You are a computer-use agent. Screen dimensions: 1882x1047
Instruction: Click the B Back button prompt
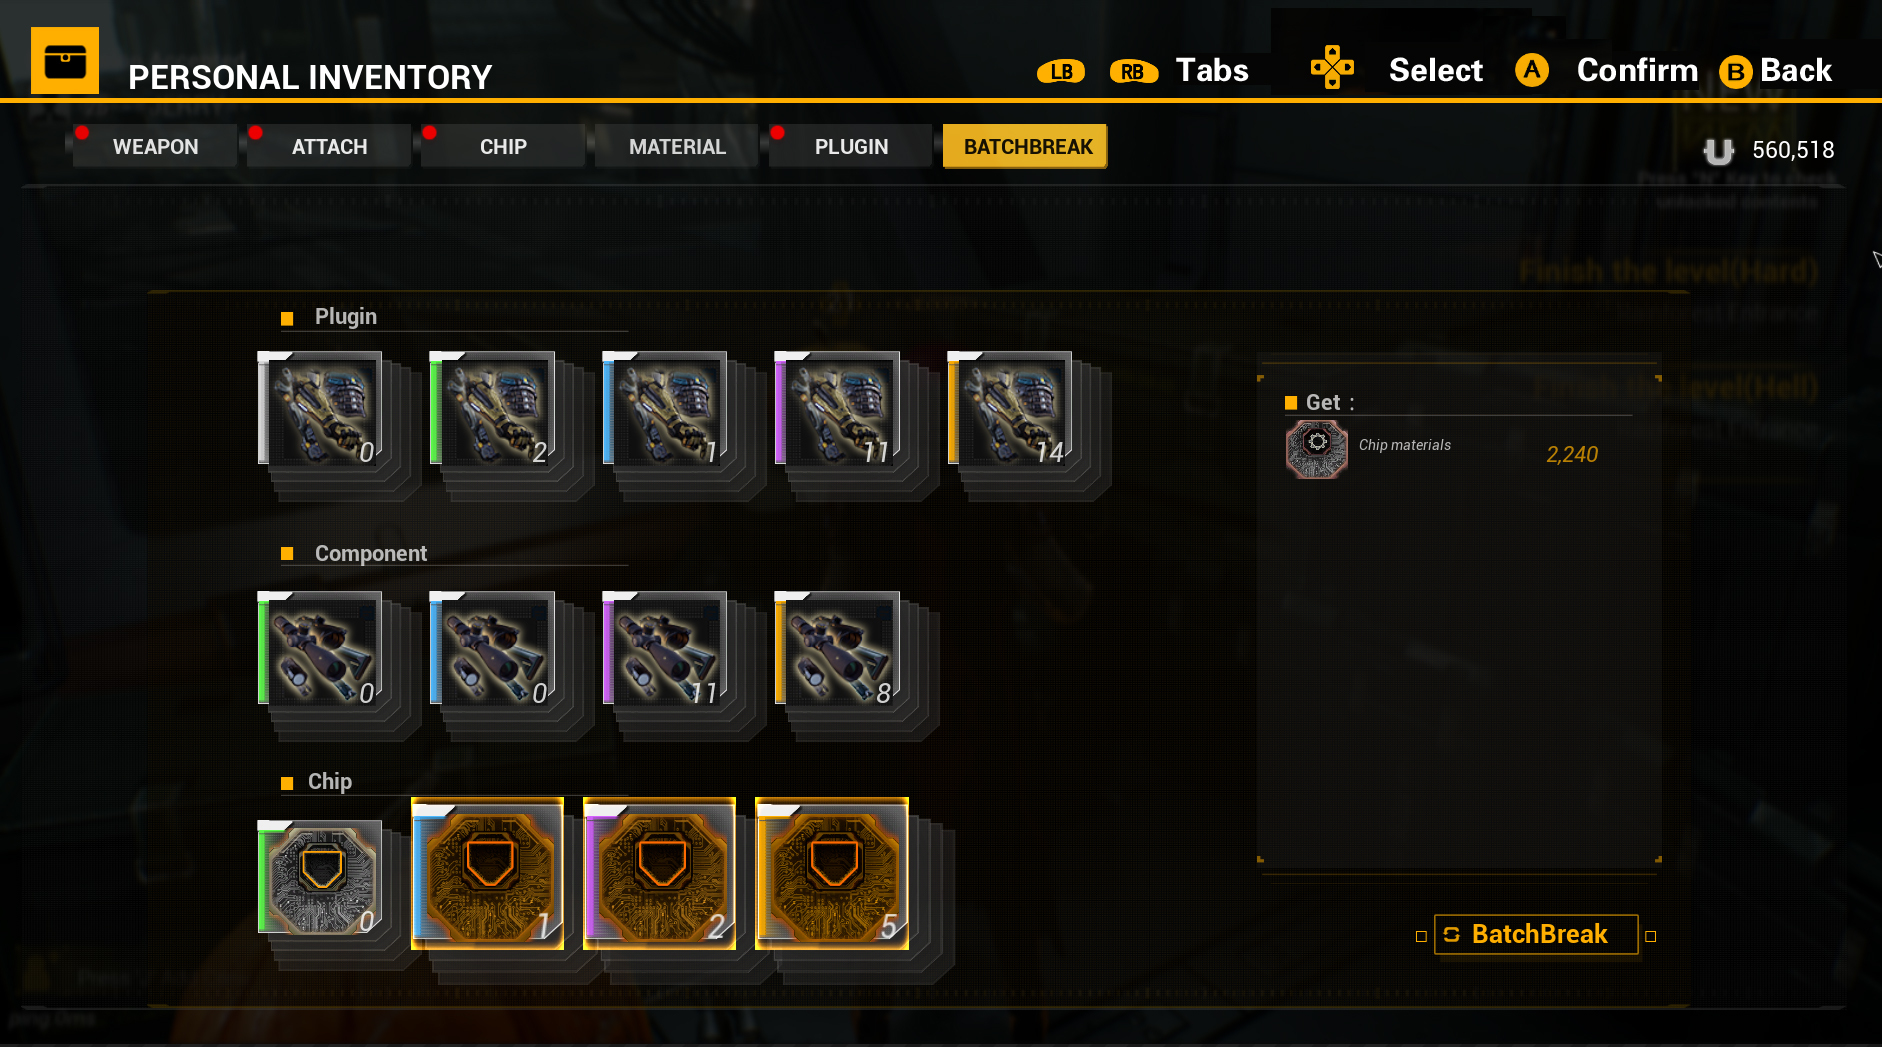point(1776,71)
